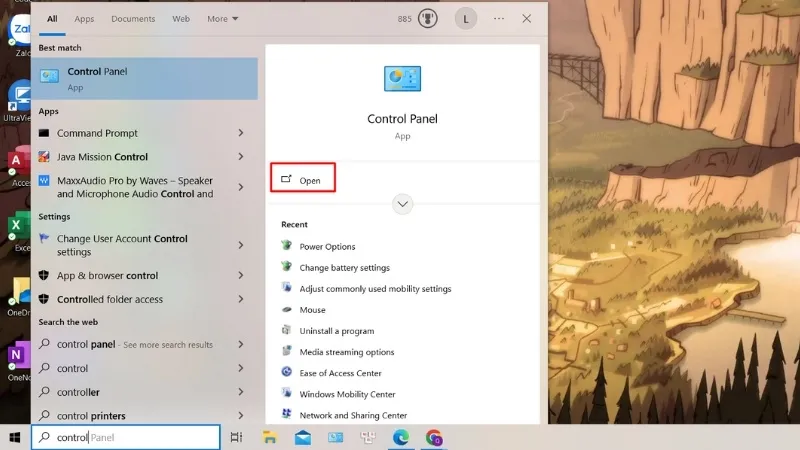Switch to the Documents search tab
The image size is (800, 450).
[133, 19]
